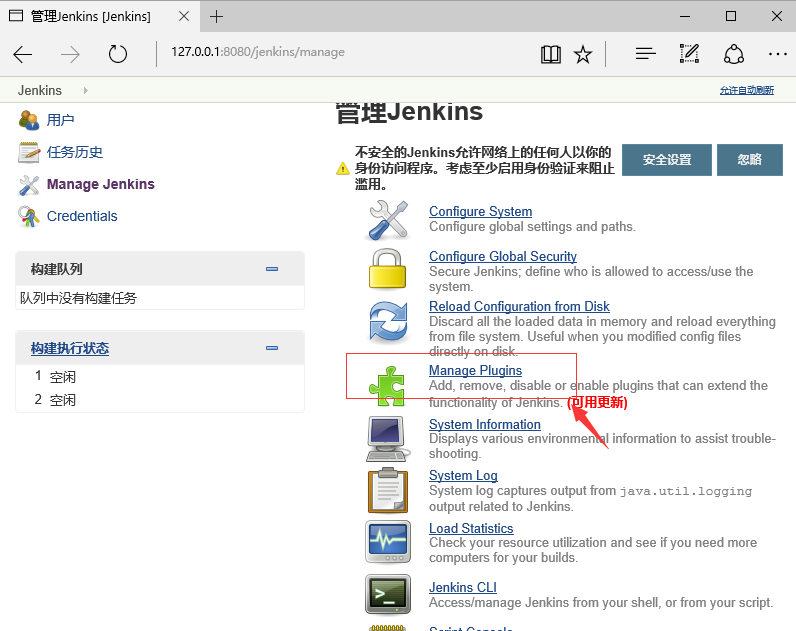Click the address bar URL field
Screen dimensions: 796x631
[x=350, y=52]
